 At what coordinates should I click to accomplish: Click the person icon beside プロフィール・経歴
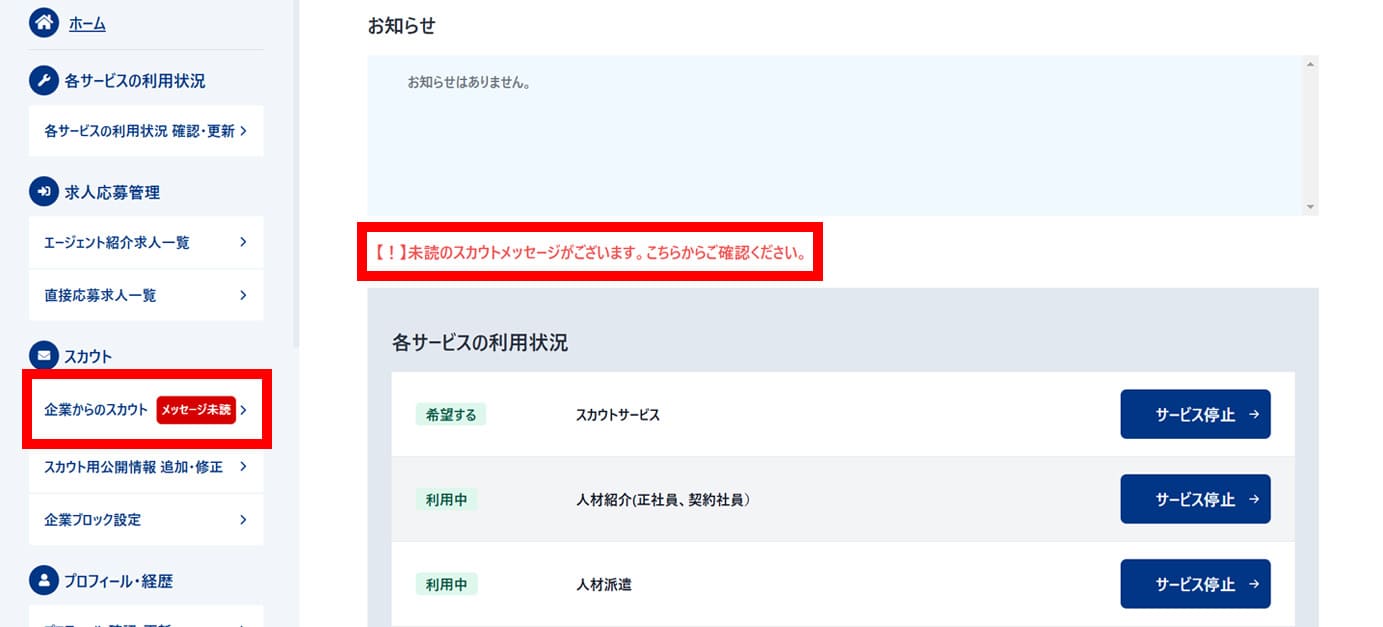(44, 580)
